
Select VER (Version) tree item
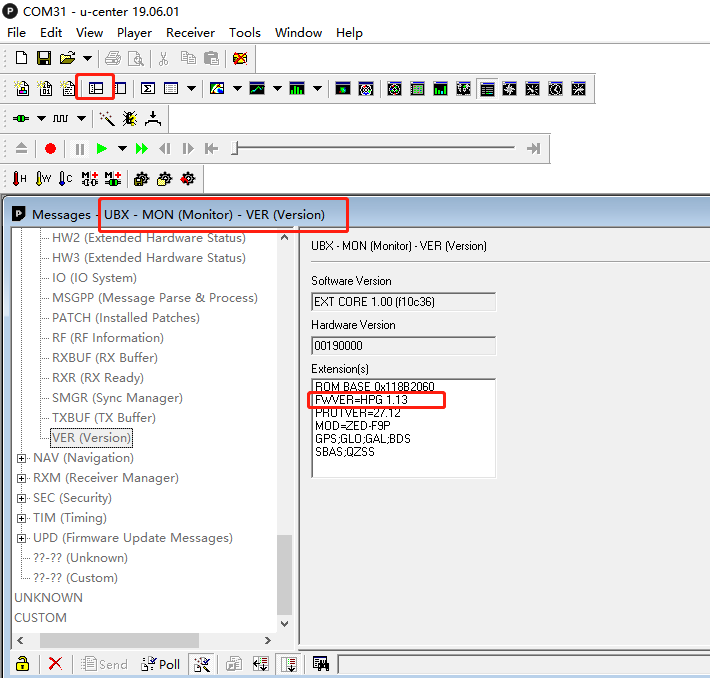point(91,438)
